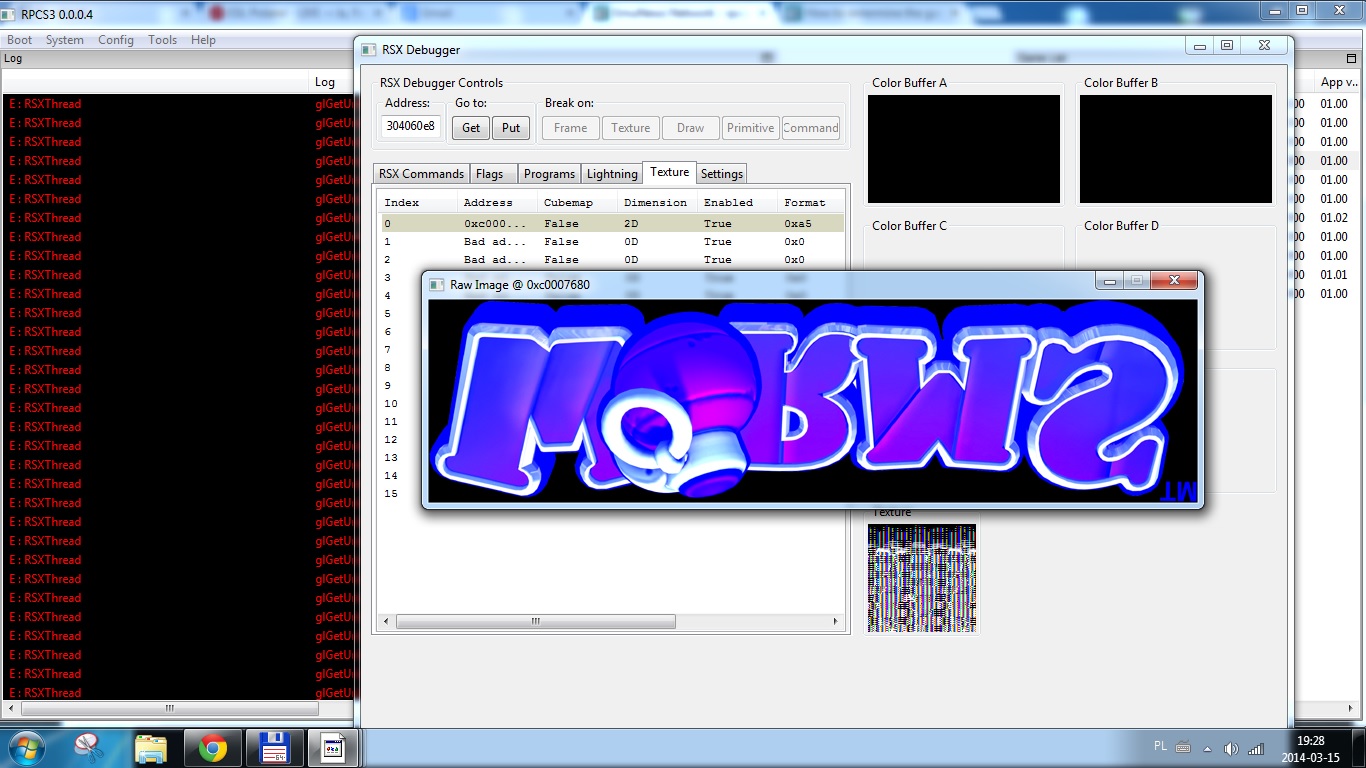This screenshot has width=1366, height=768.
Task: Open Google Chrome from the taskbar
Action: click(x=212, y=748)
